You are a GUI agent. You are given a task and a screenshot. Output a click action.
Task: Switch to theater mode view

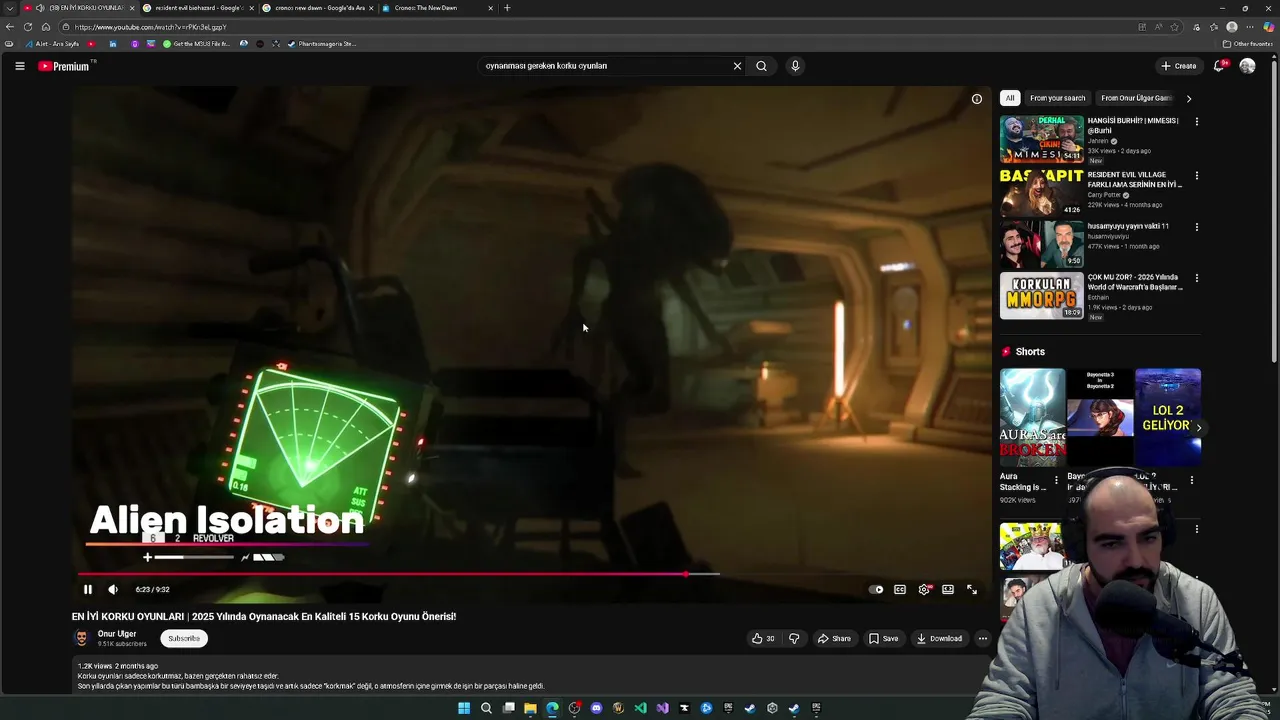click(x=948, y=590)
